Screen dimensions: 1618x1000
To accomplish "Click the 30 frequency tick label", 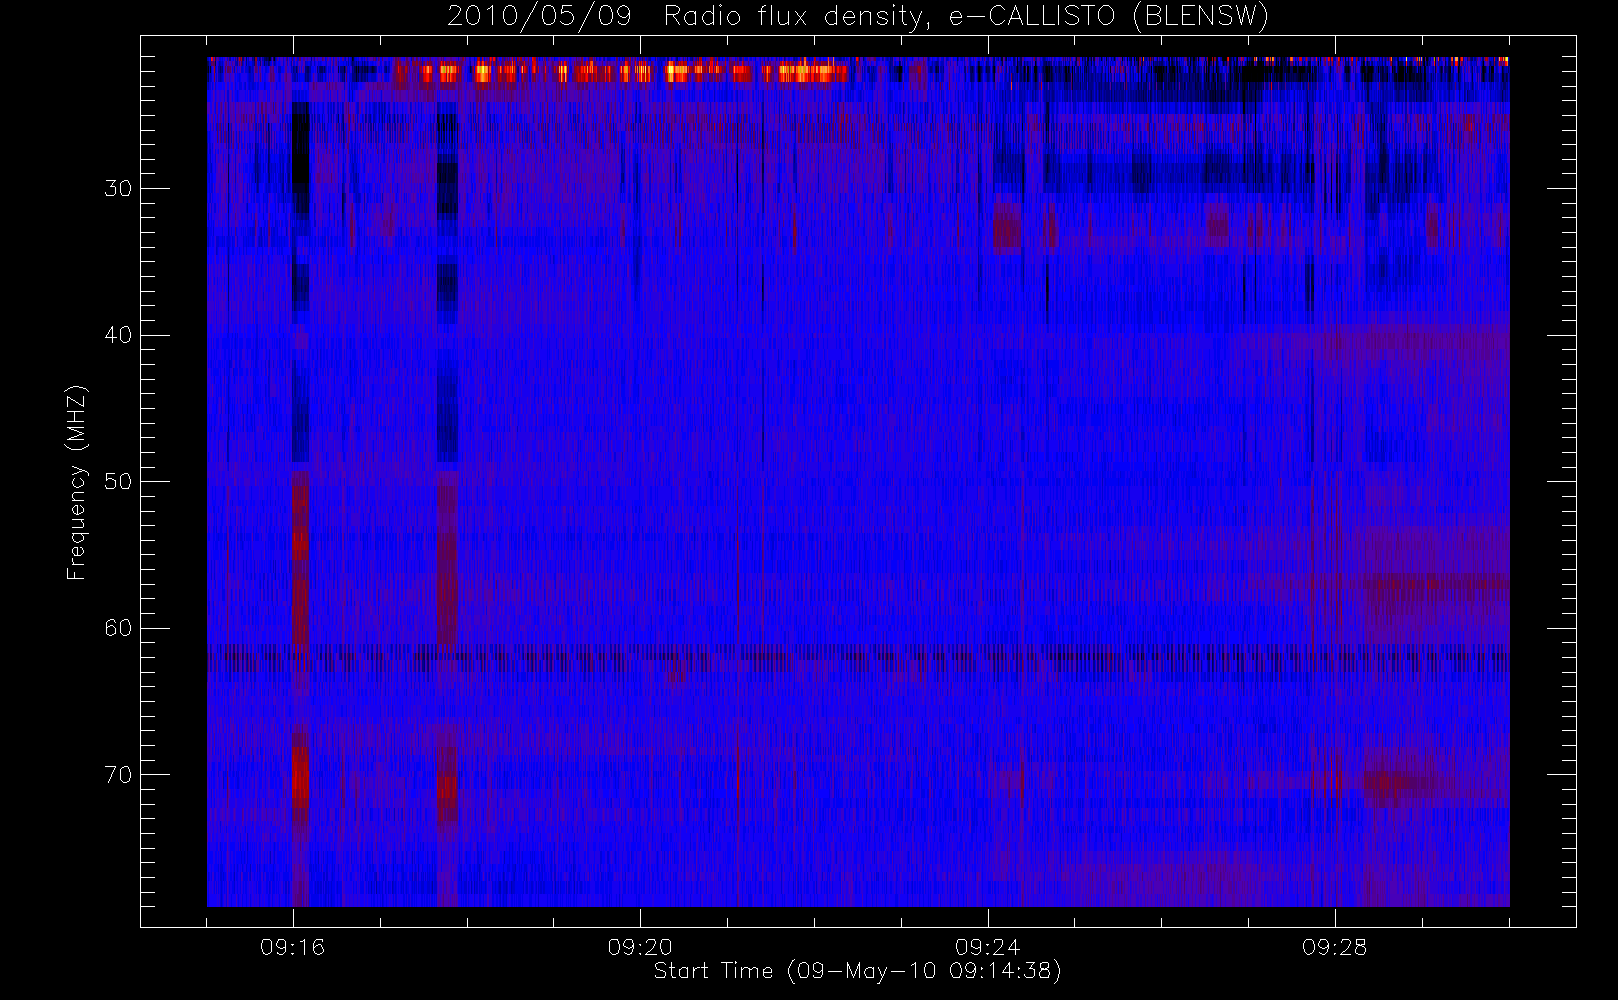I will point(118,189).
